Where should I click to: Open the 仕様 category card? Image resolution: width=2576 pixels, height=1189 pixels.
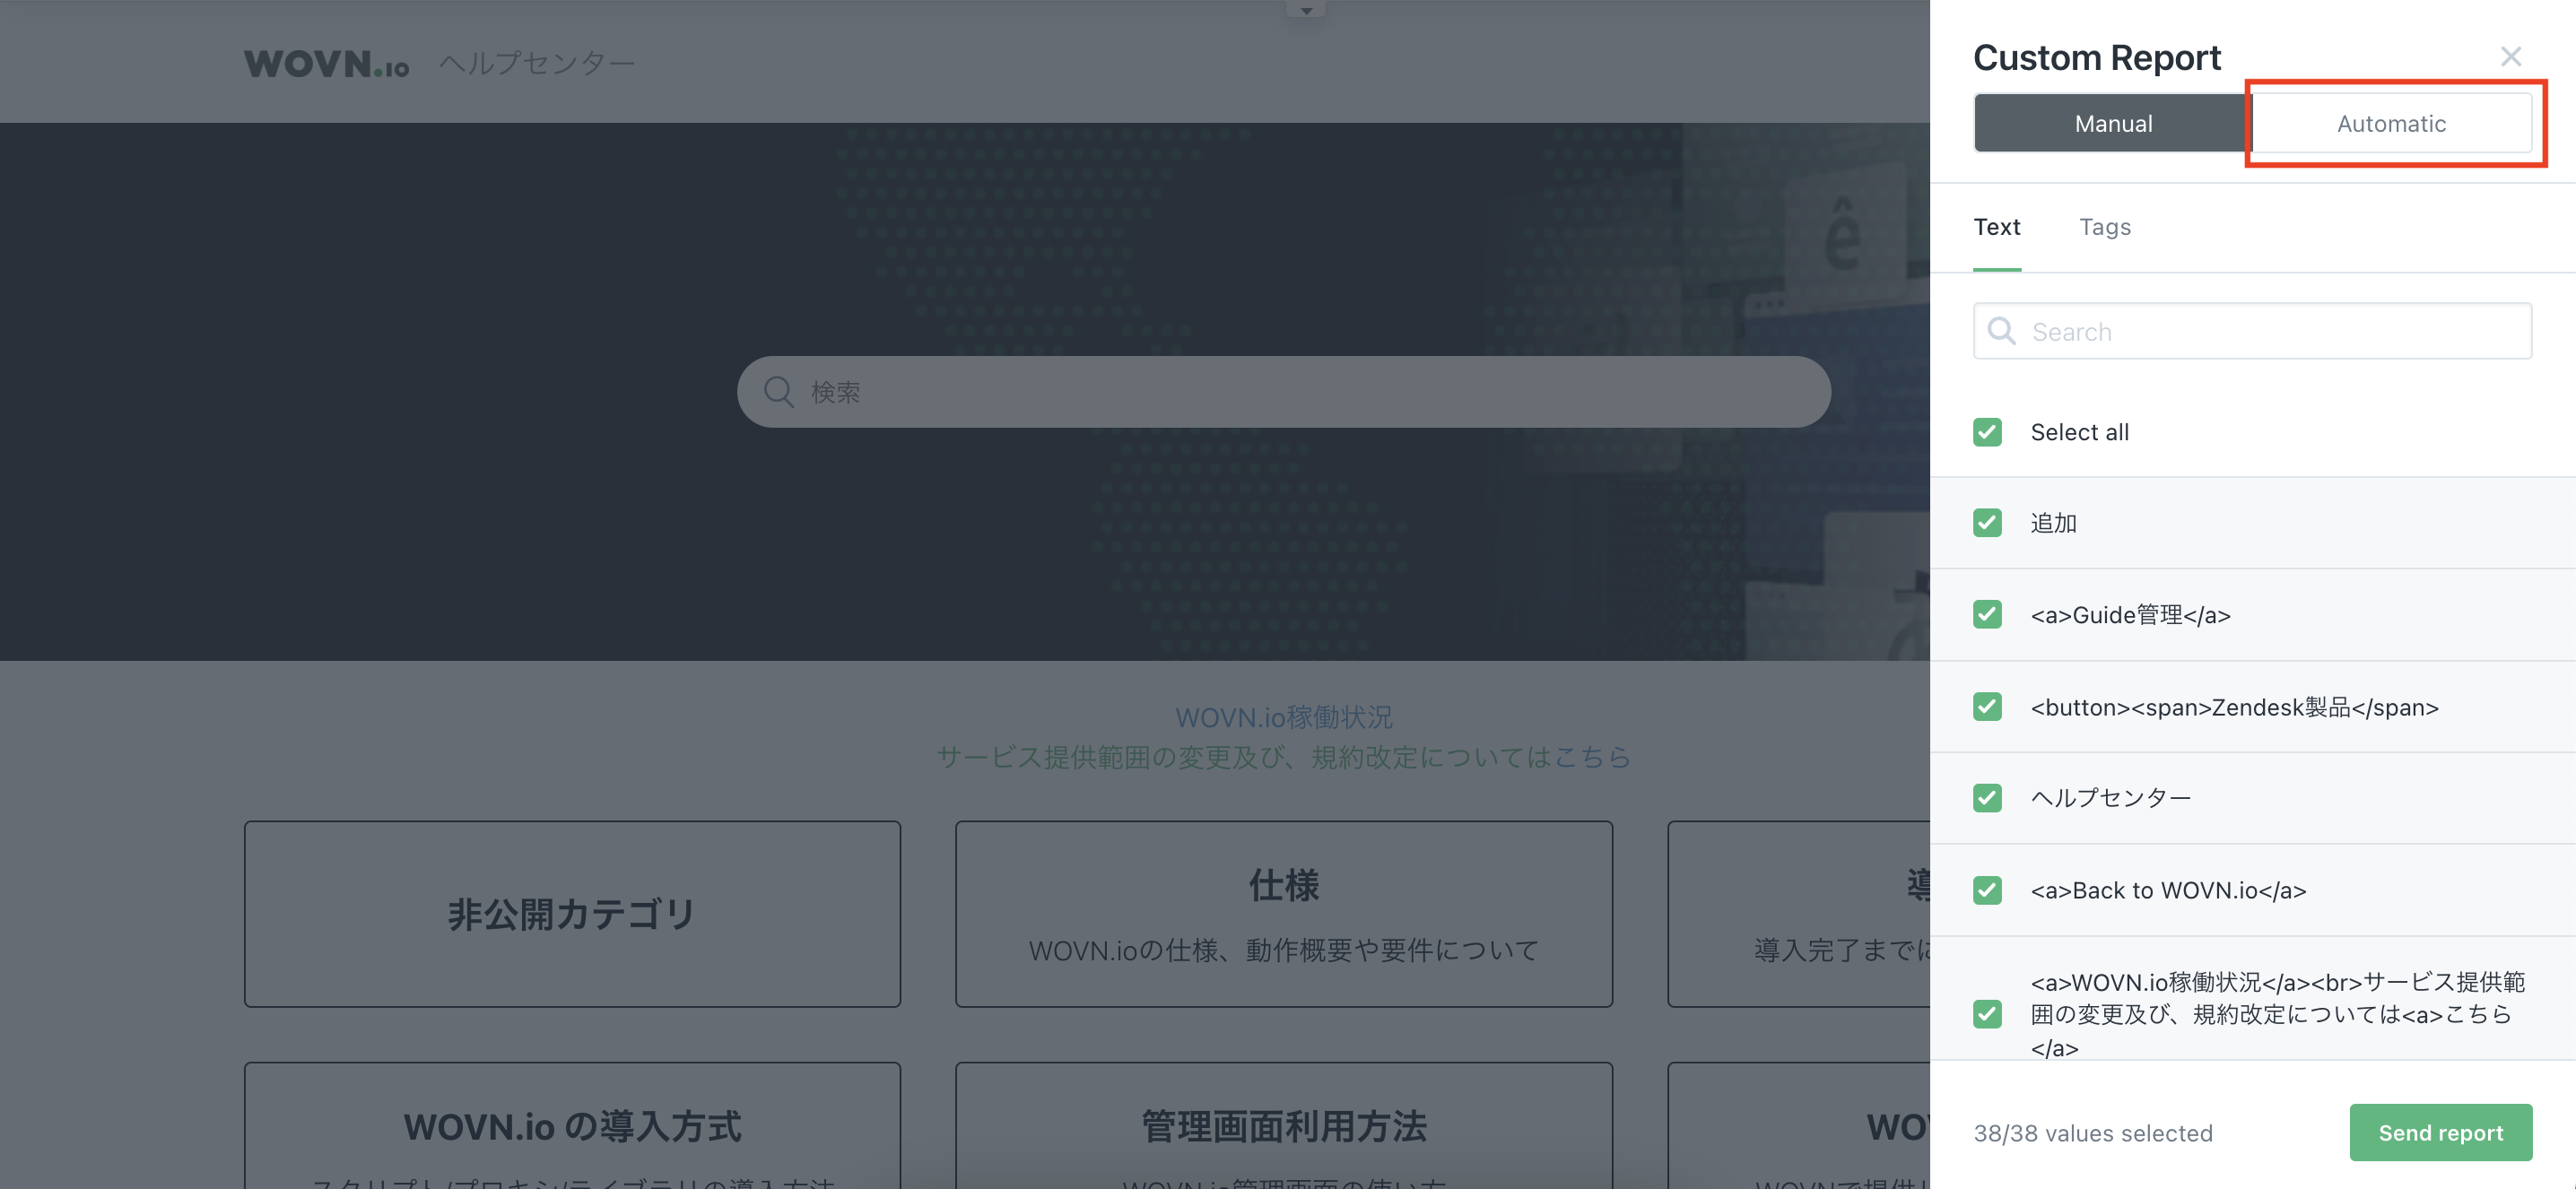[1283, 914]
